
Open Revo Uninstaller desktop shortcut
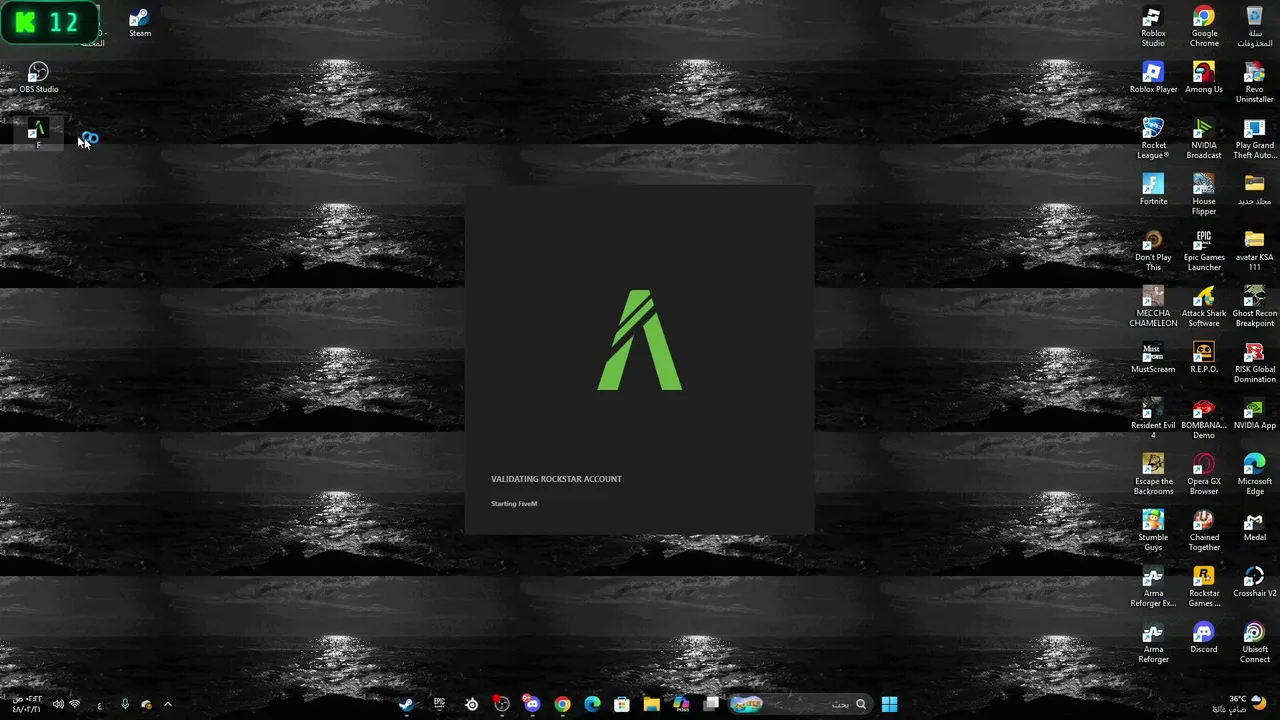click(x=1254, y=83)
